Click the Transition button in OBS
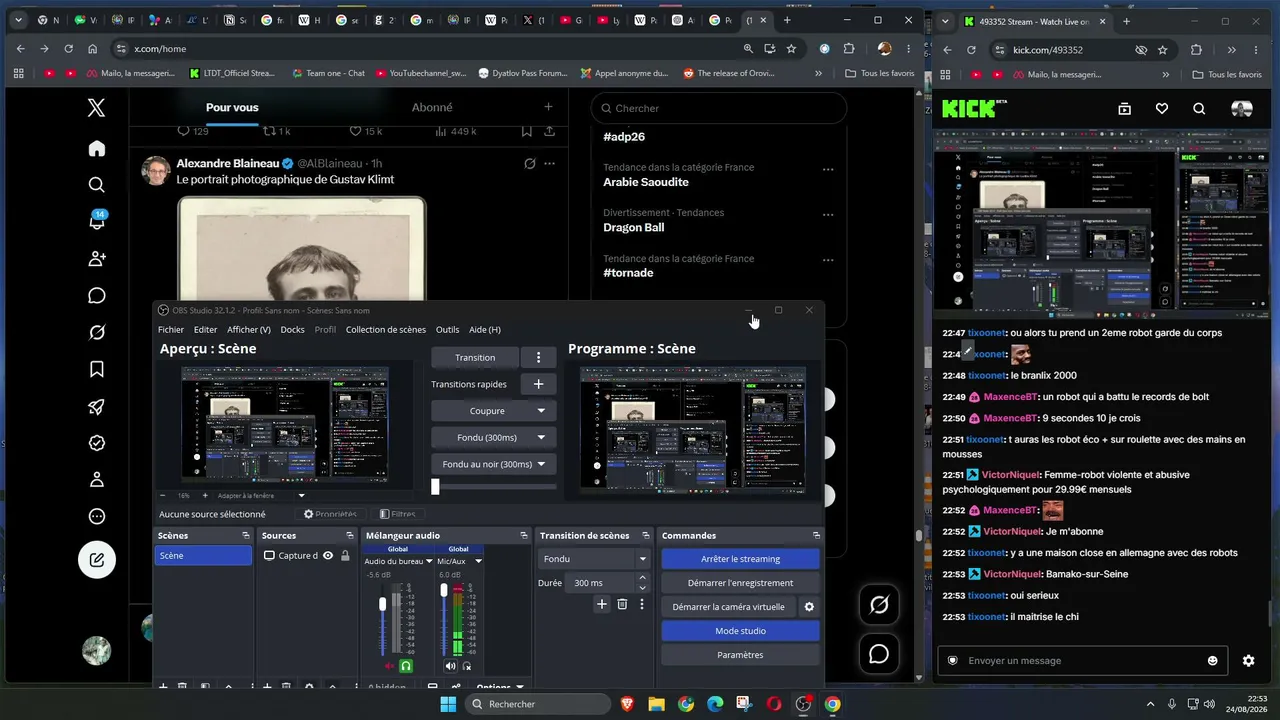 (475, 357)
